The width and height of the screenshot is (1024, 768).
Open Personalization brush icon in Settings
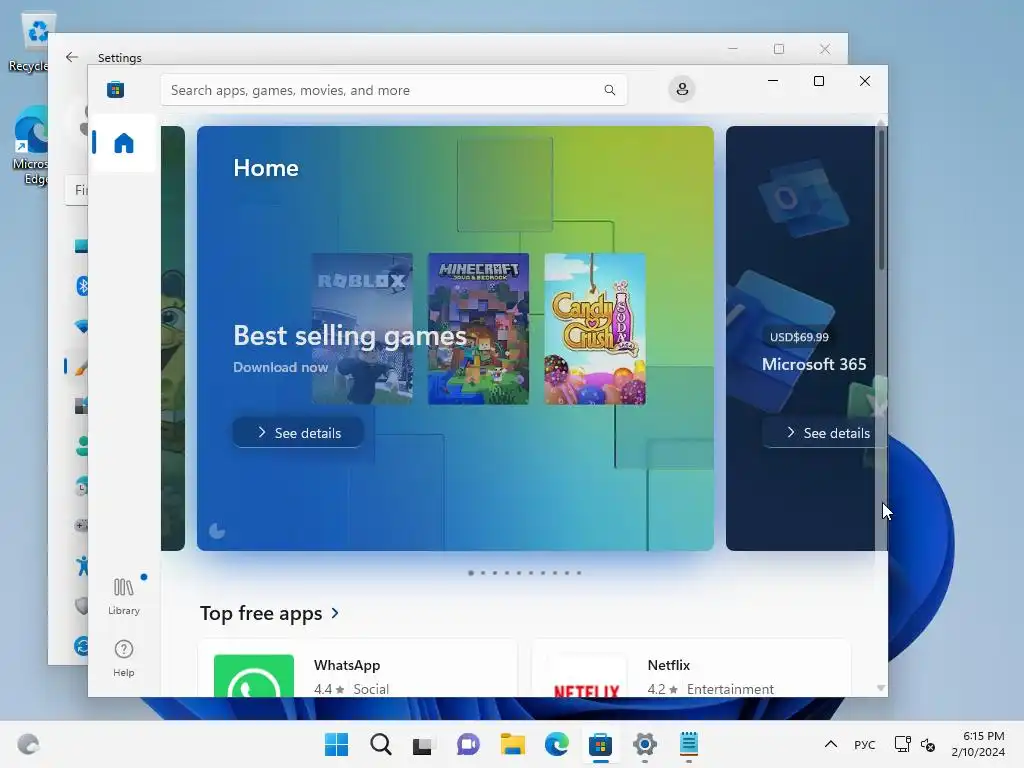click(81, 367)
